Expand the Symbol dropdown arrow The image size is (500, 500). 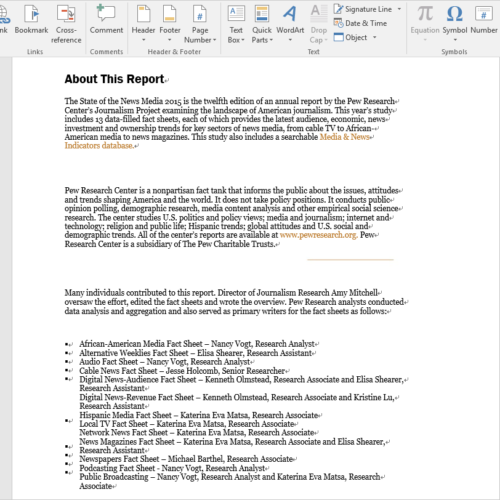point(455,40)
